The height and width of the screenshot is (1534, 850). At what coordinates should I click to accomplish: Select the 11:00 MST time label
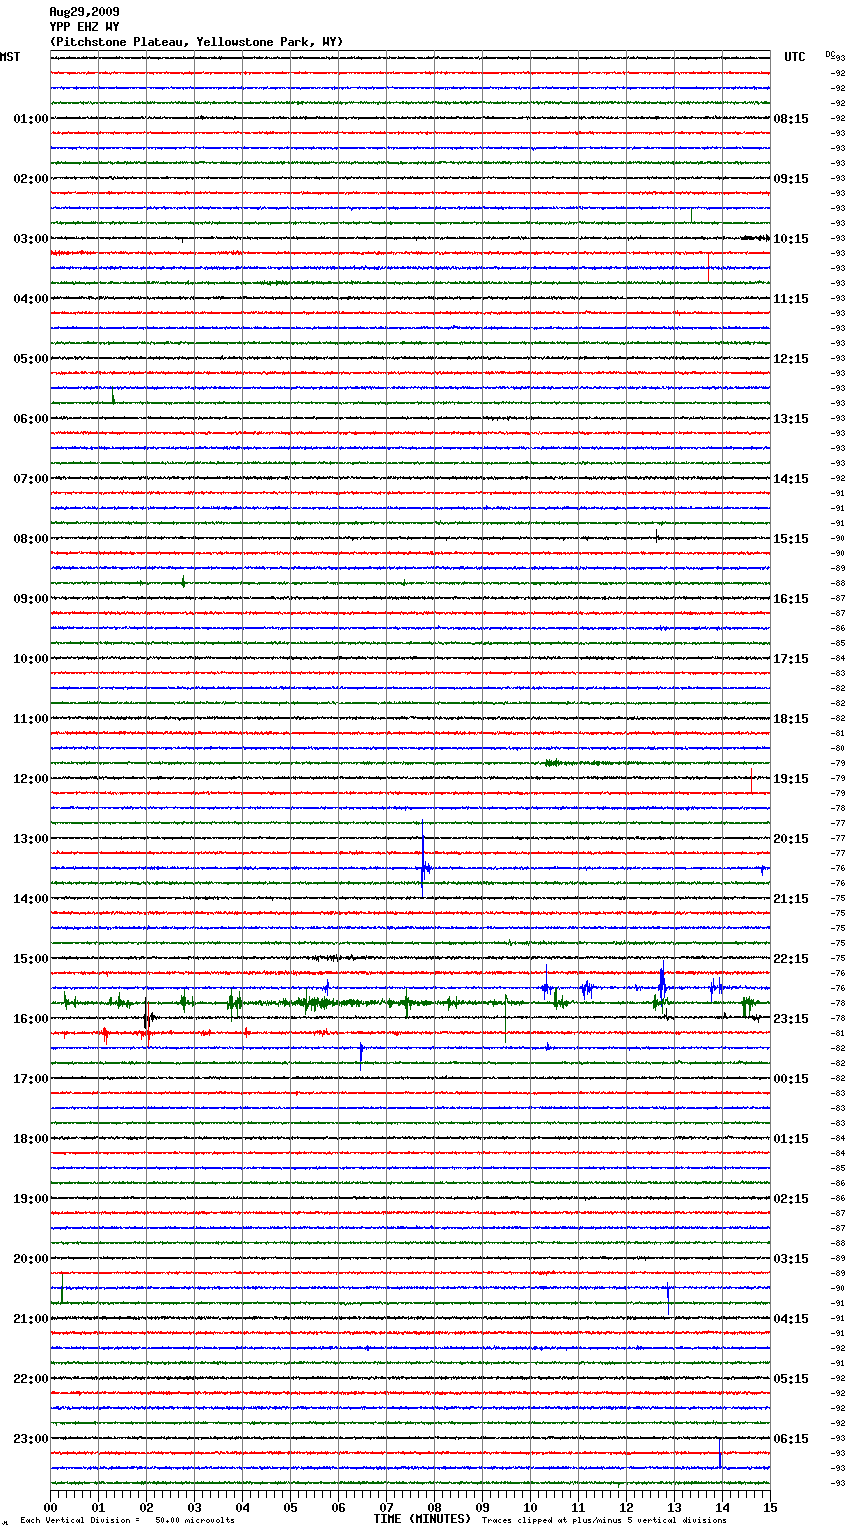tap(31, 719)
